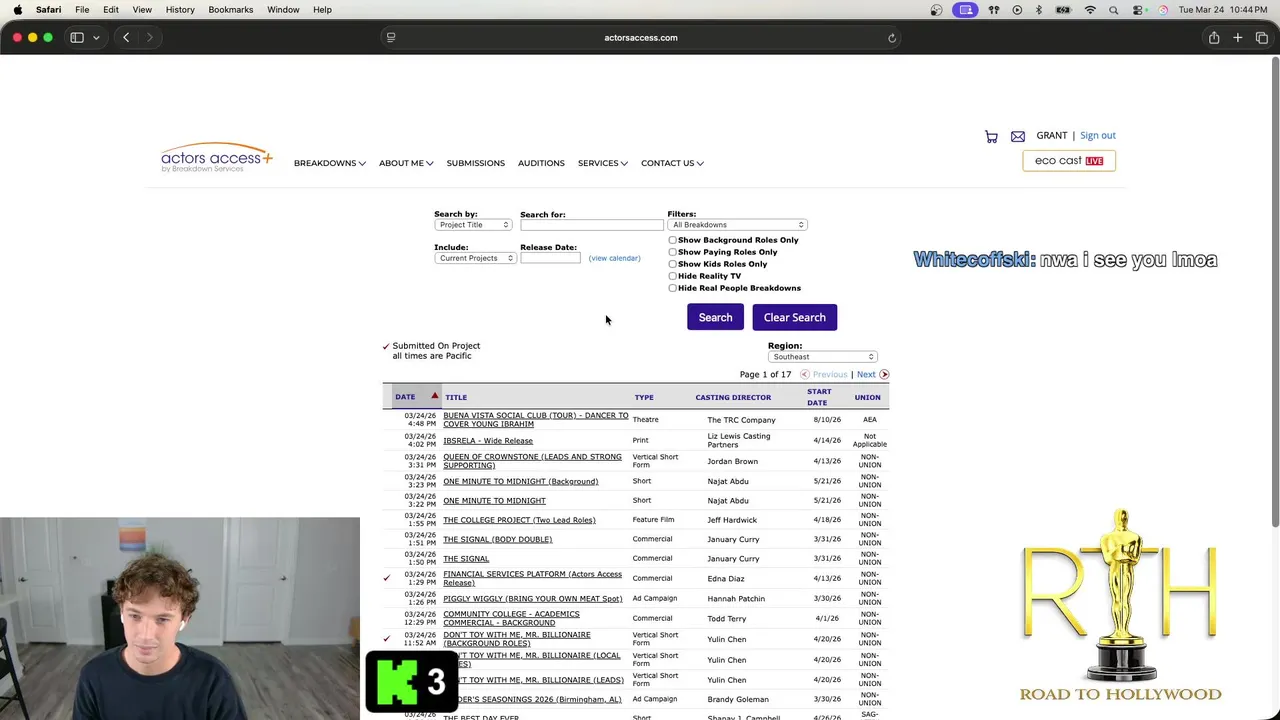
Task: Open the Bookmarks menu
Action: [x=231, y=10]
